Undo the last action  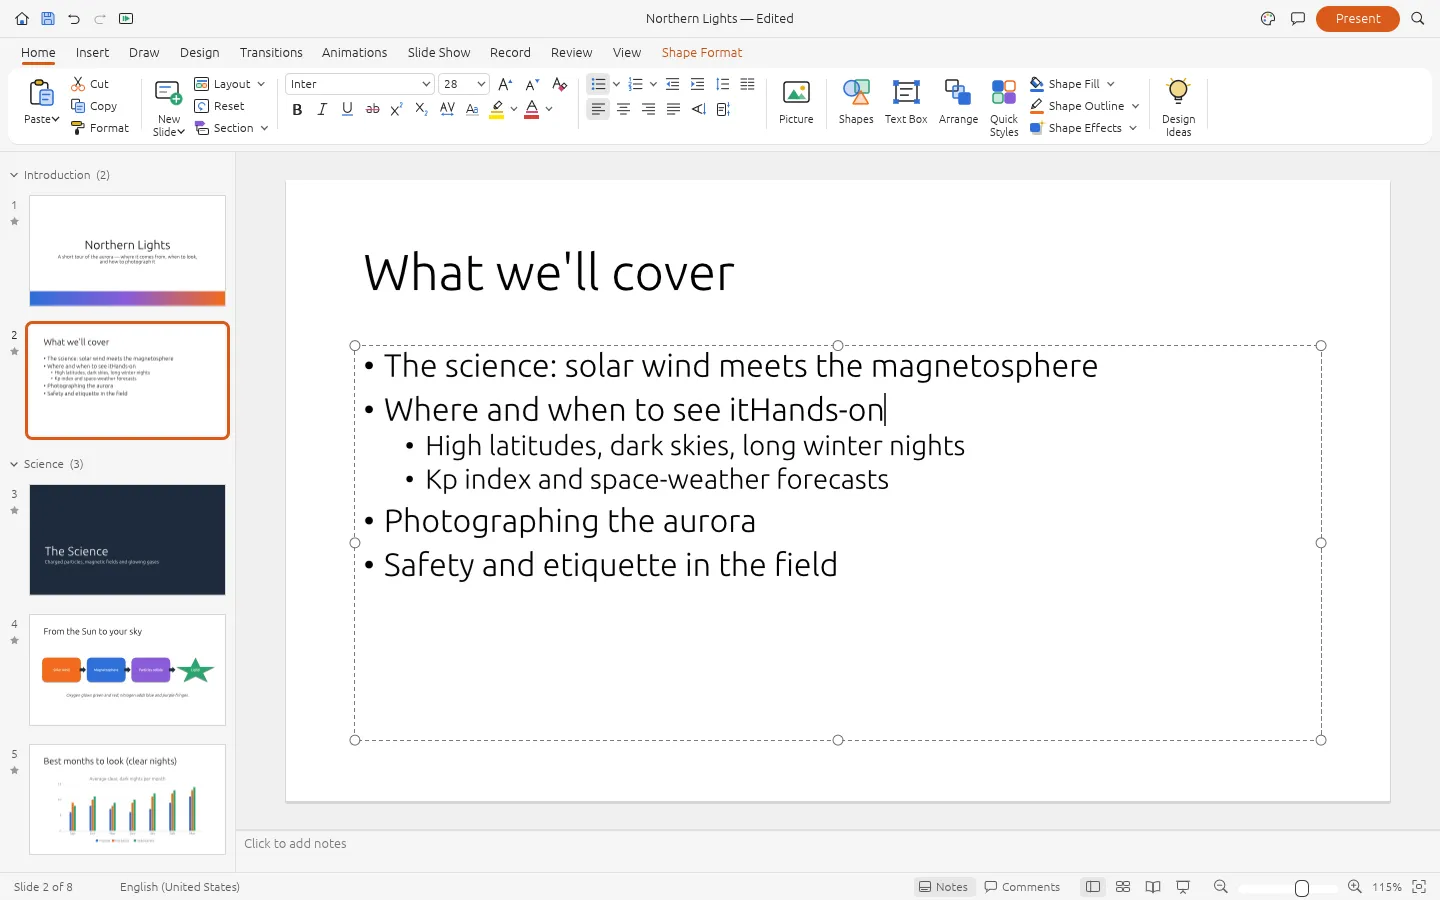point(74,19)
